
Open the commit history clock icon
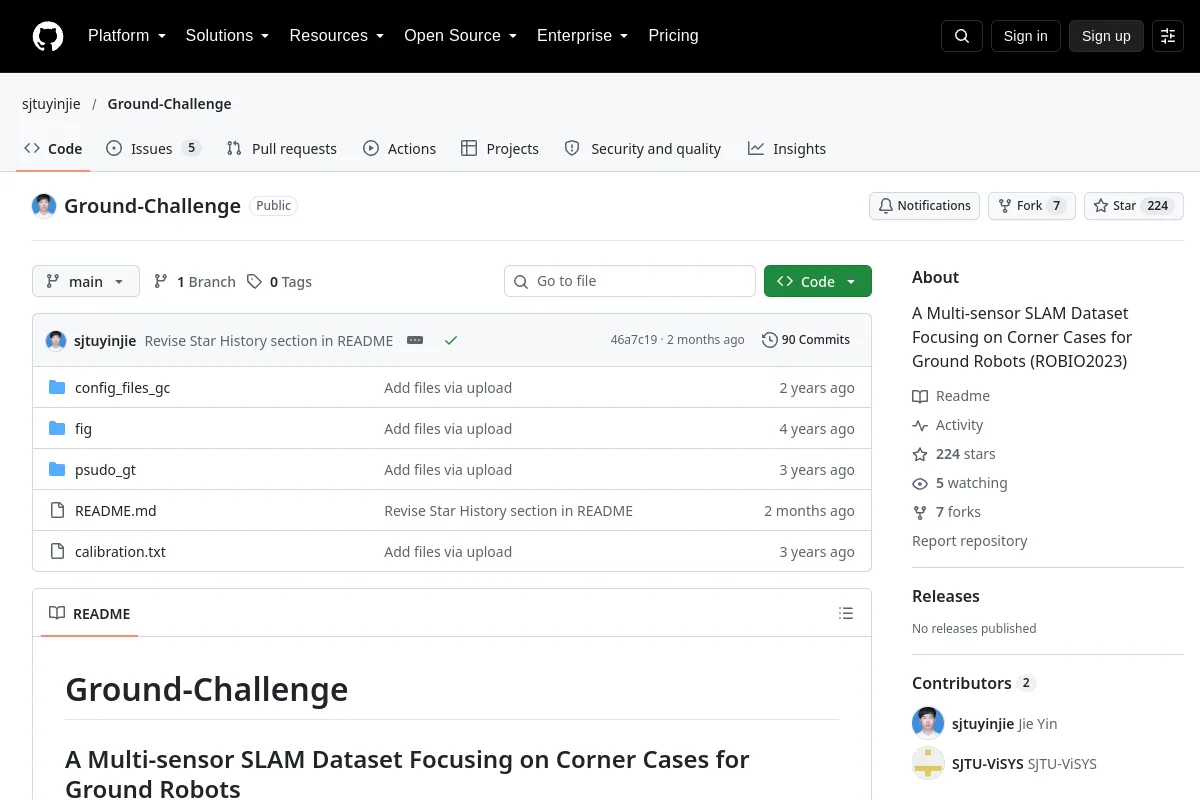pos(769,340)
